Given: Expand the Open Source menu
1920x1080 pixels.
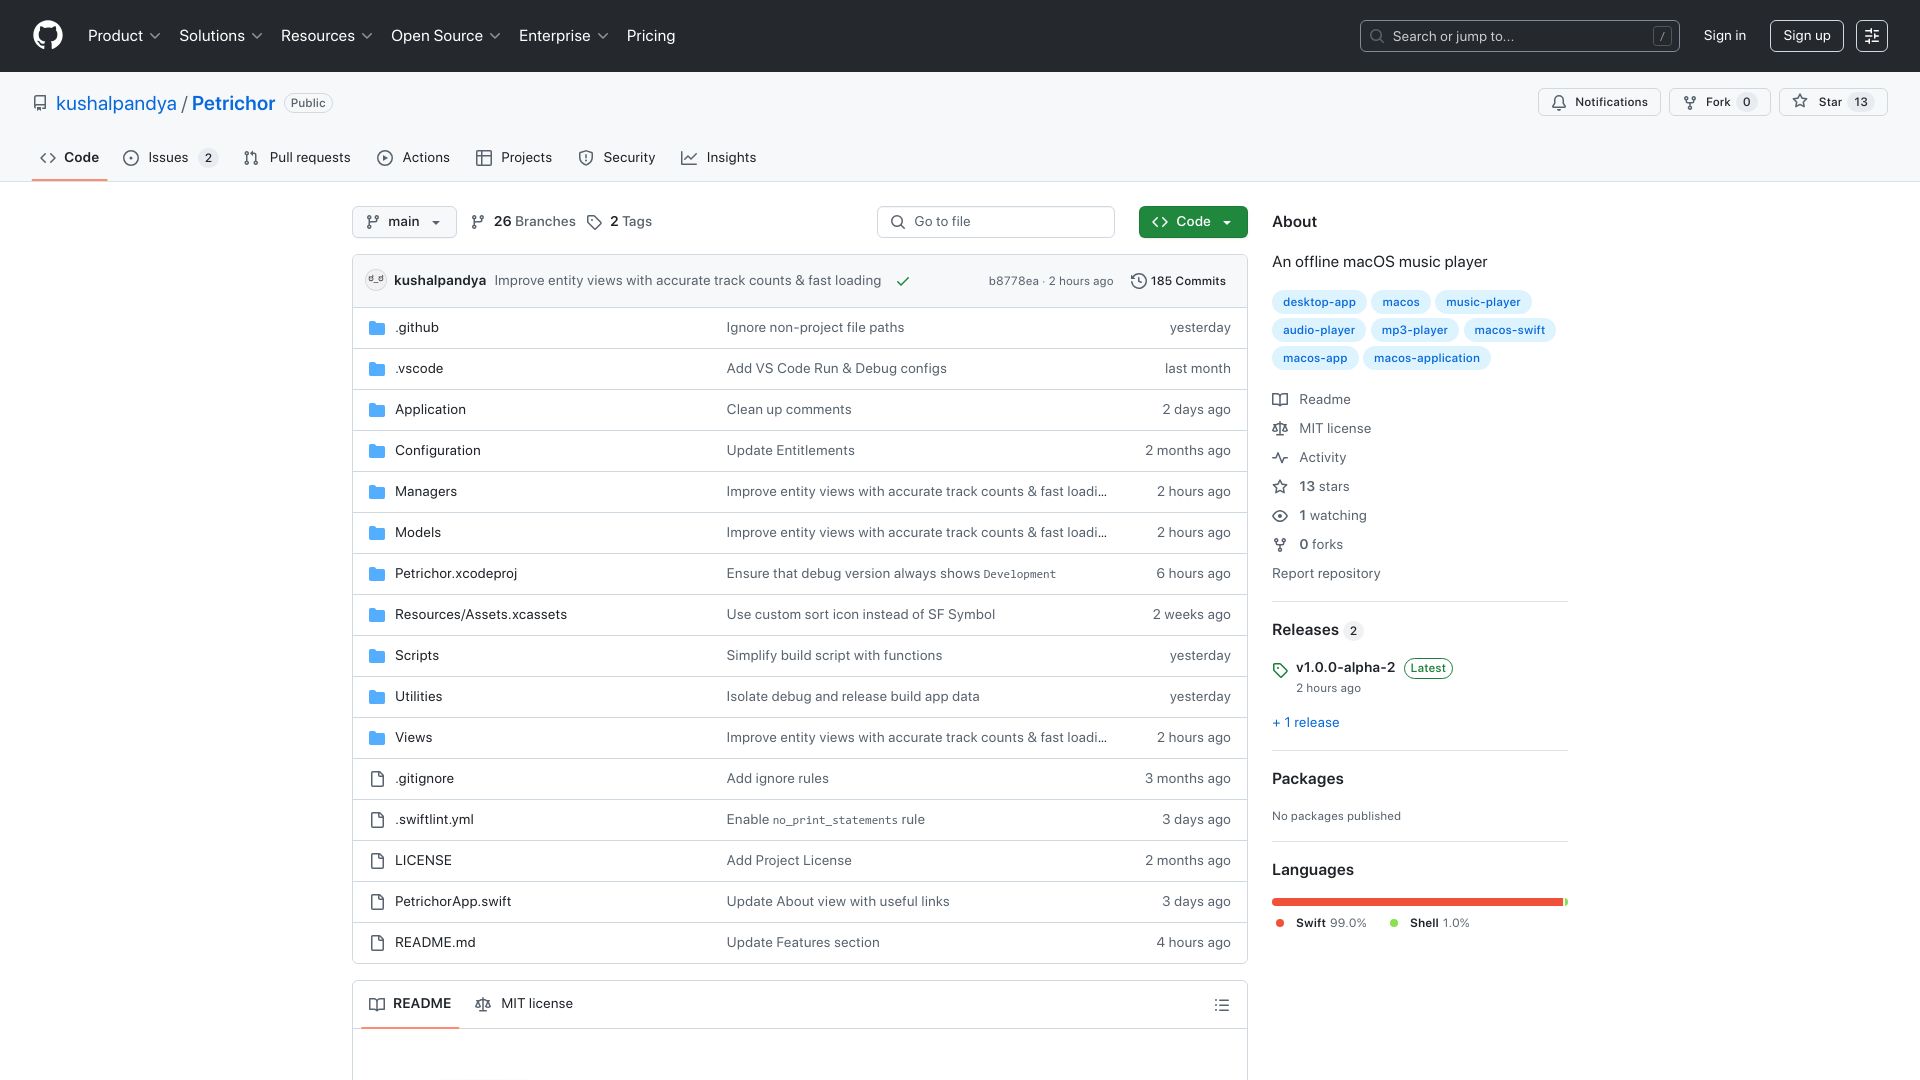Looking at the screenshot, I should [x=446, y=36].
